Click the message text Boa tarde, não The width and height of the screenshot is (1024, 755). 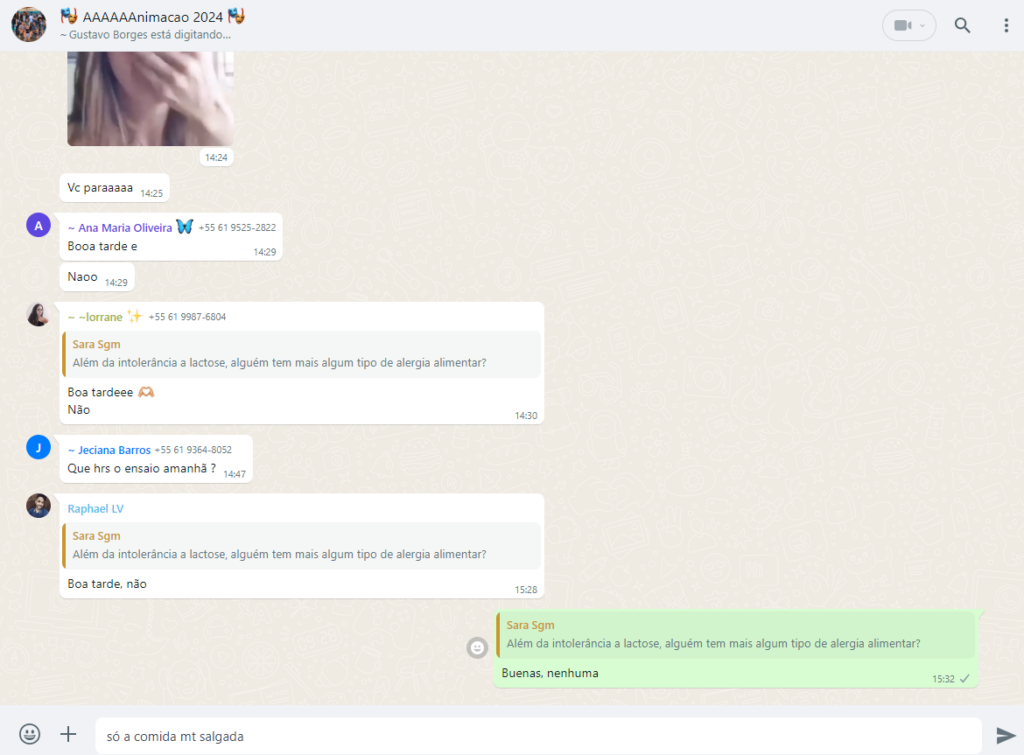tap(107, 584)
